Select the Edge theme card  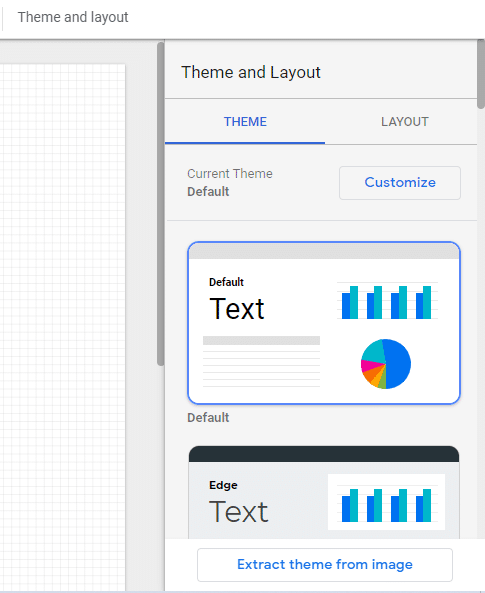pos(324,492)
